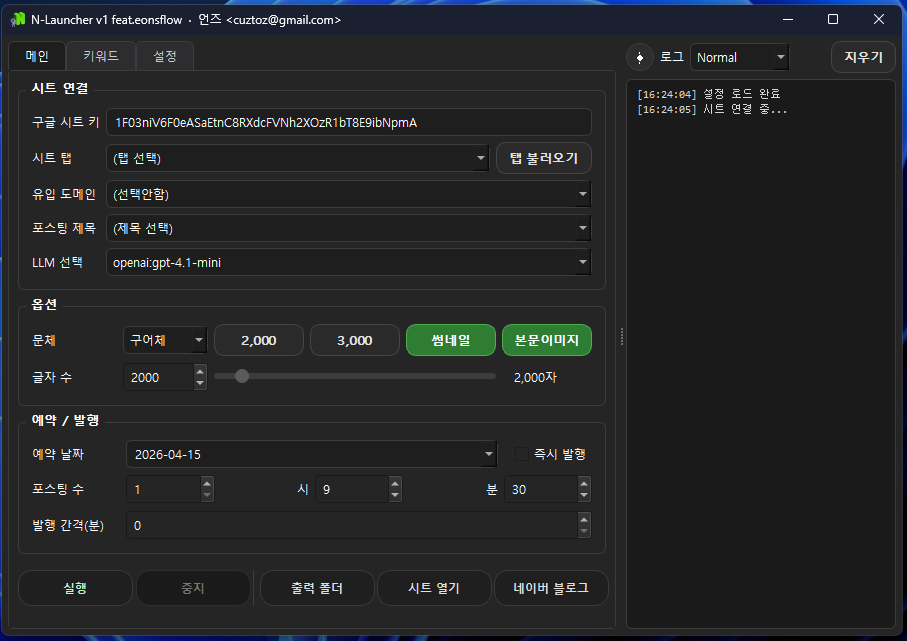Increase the 분 minute value
The height and width of the screenshot is (641, 907).
(584, 483)
